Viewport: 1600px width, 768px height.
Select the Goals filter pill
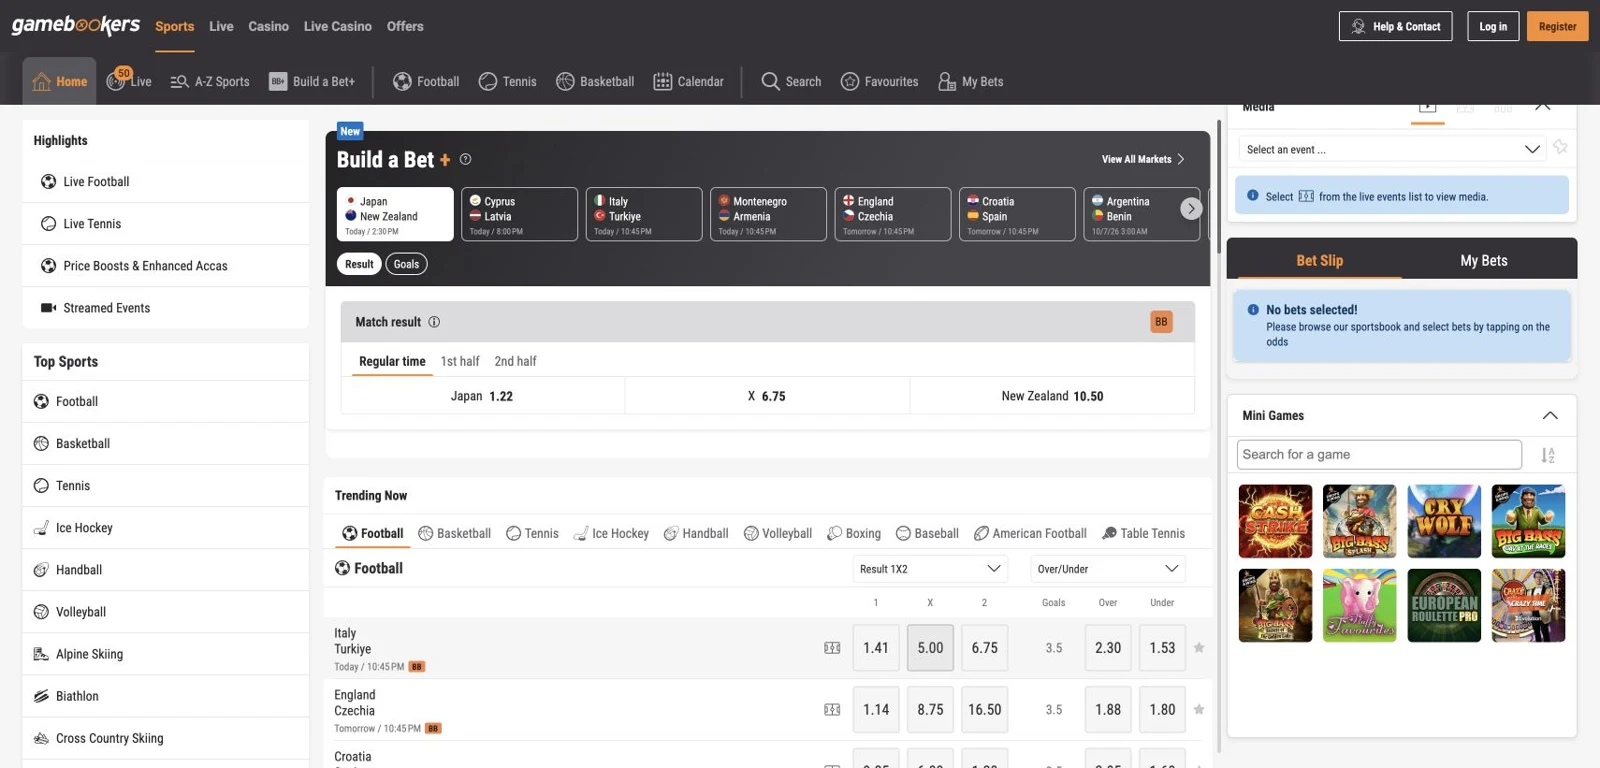[406, 264]
